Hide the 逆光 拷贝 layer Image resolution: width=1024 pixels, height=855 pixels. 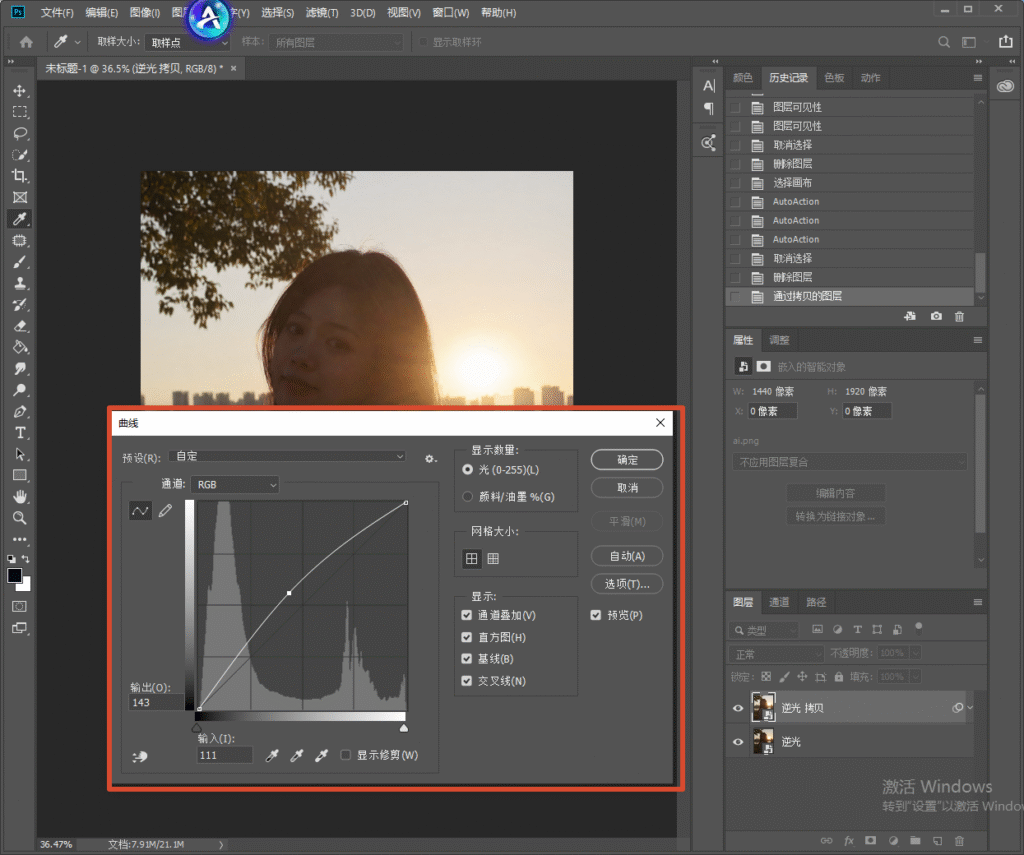(x=738, y=708)
